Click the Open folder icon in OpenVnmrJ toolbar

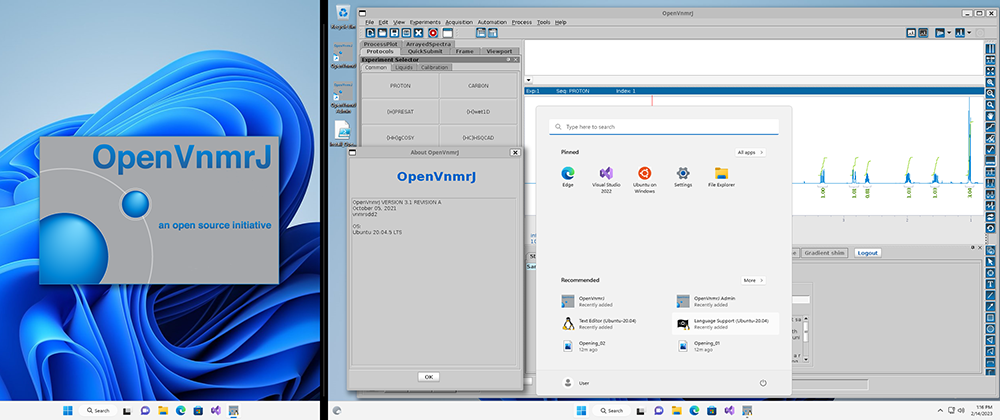tap(382, 33)
